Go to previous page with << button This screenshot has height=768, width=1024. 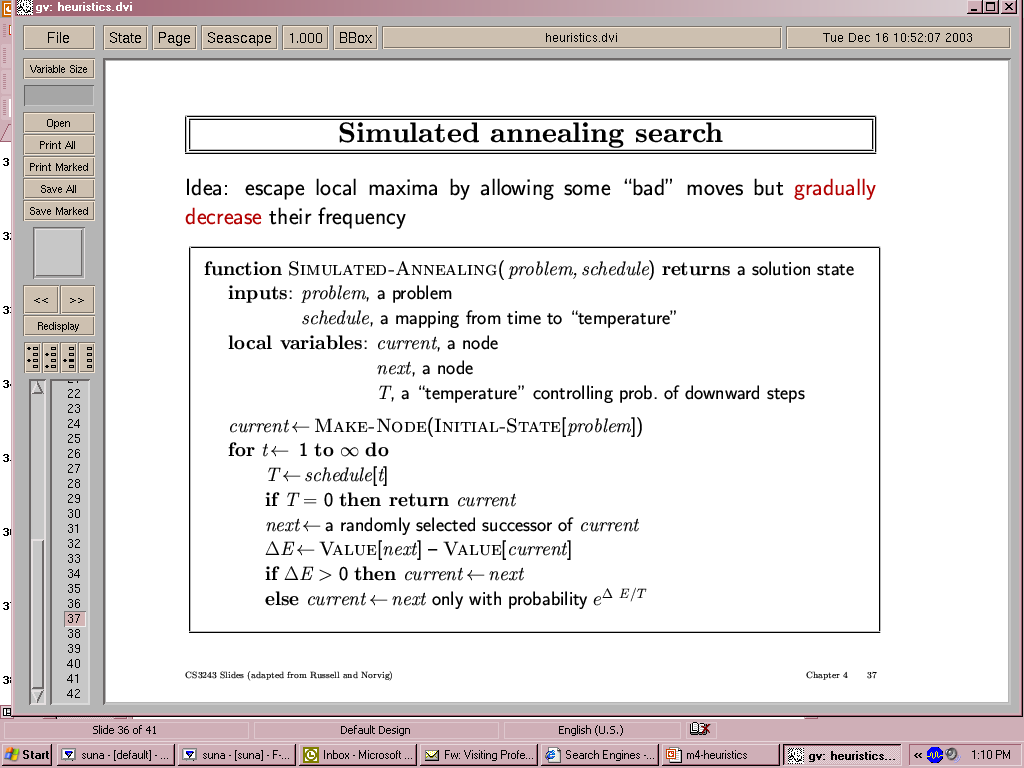click(x=41, y=300)
